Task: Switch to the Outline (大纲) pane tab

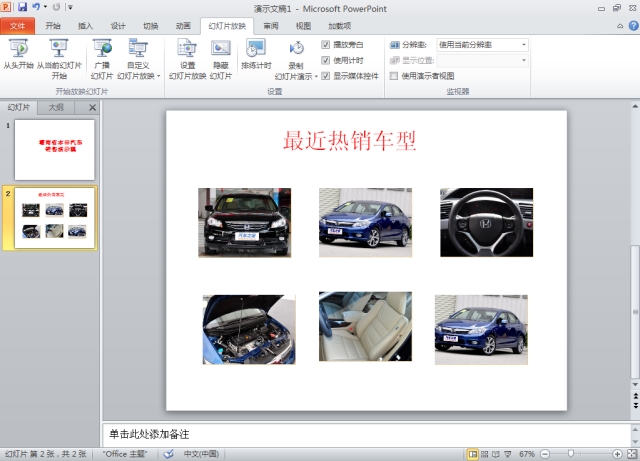Action: coord(57,107)
